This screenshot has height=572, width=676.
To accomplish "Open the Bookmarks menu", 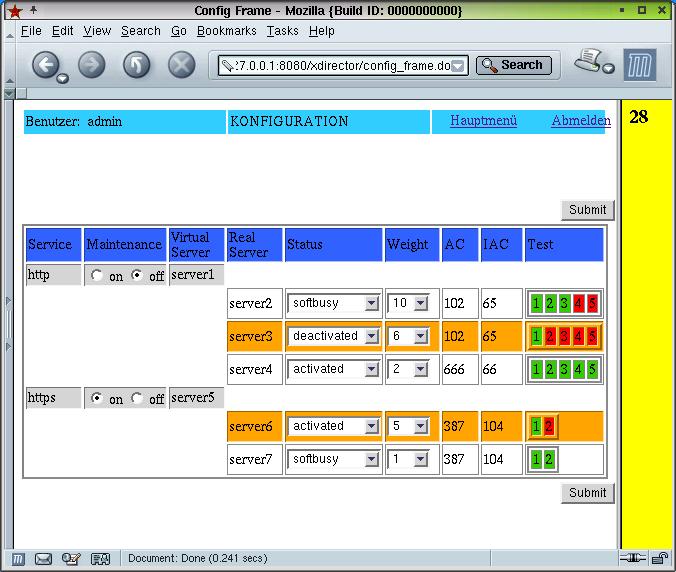I will pyautogui.click(x=226, y=31).
